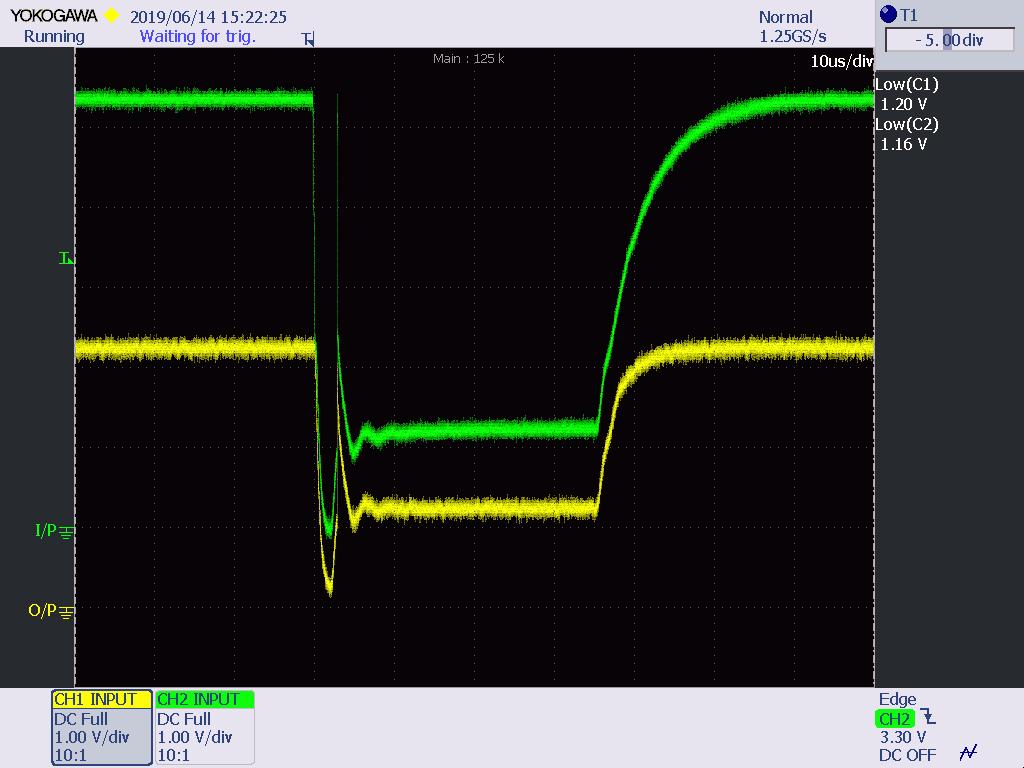
Task: Click the Low(C2) measurement label
Action: coord(906,124)
